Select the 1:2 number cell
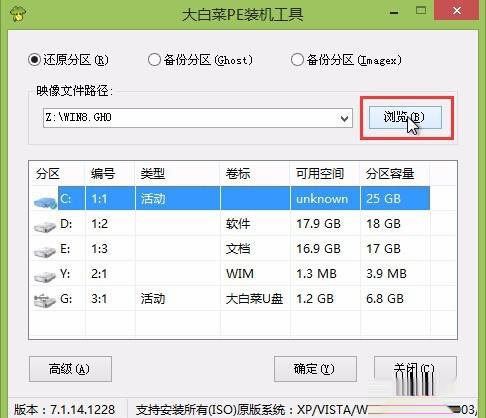This screenshot has height=418, width=486. [x=110, y=224]
